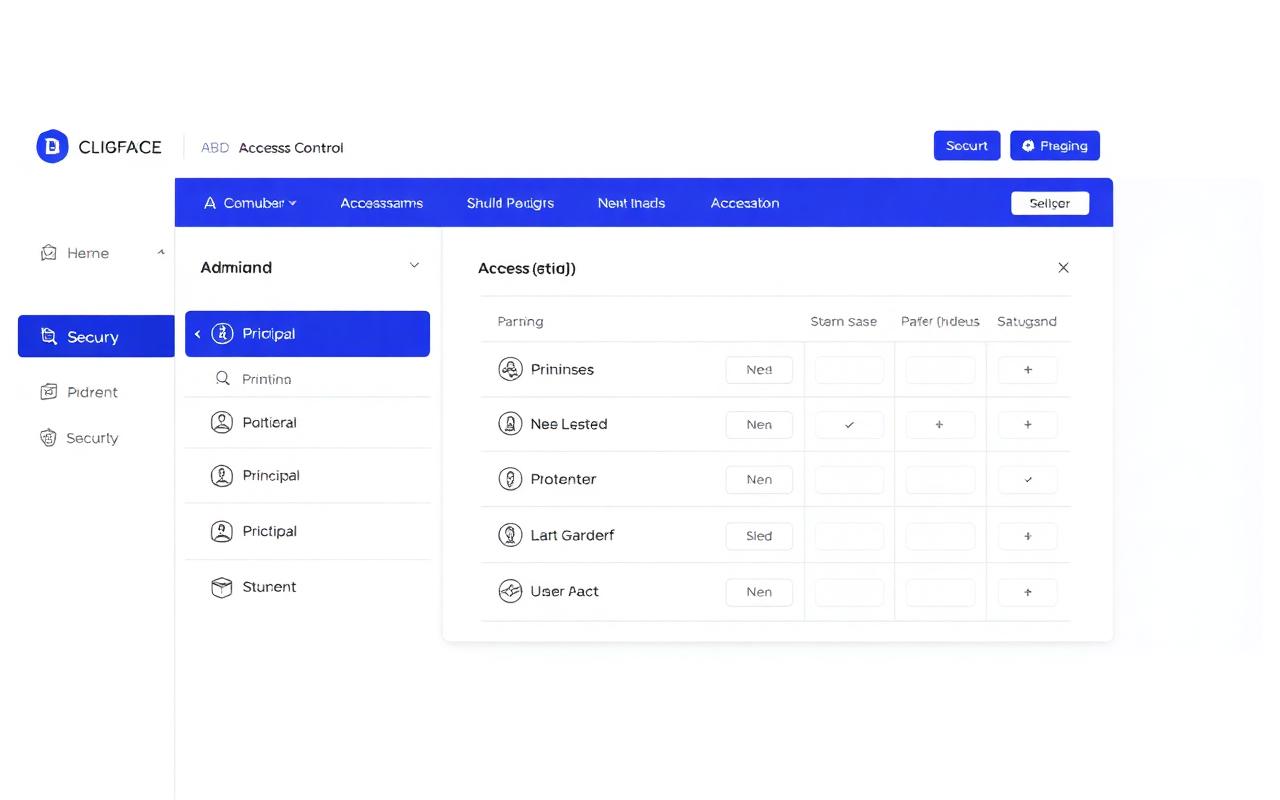Click the Heme sidebar icon

[x=48, y=253]
